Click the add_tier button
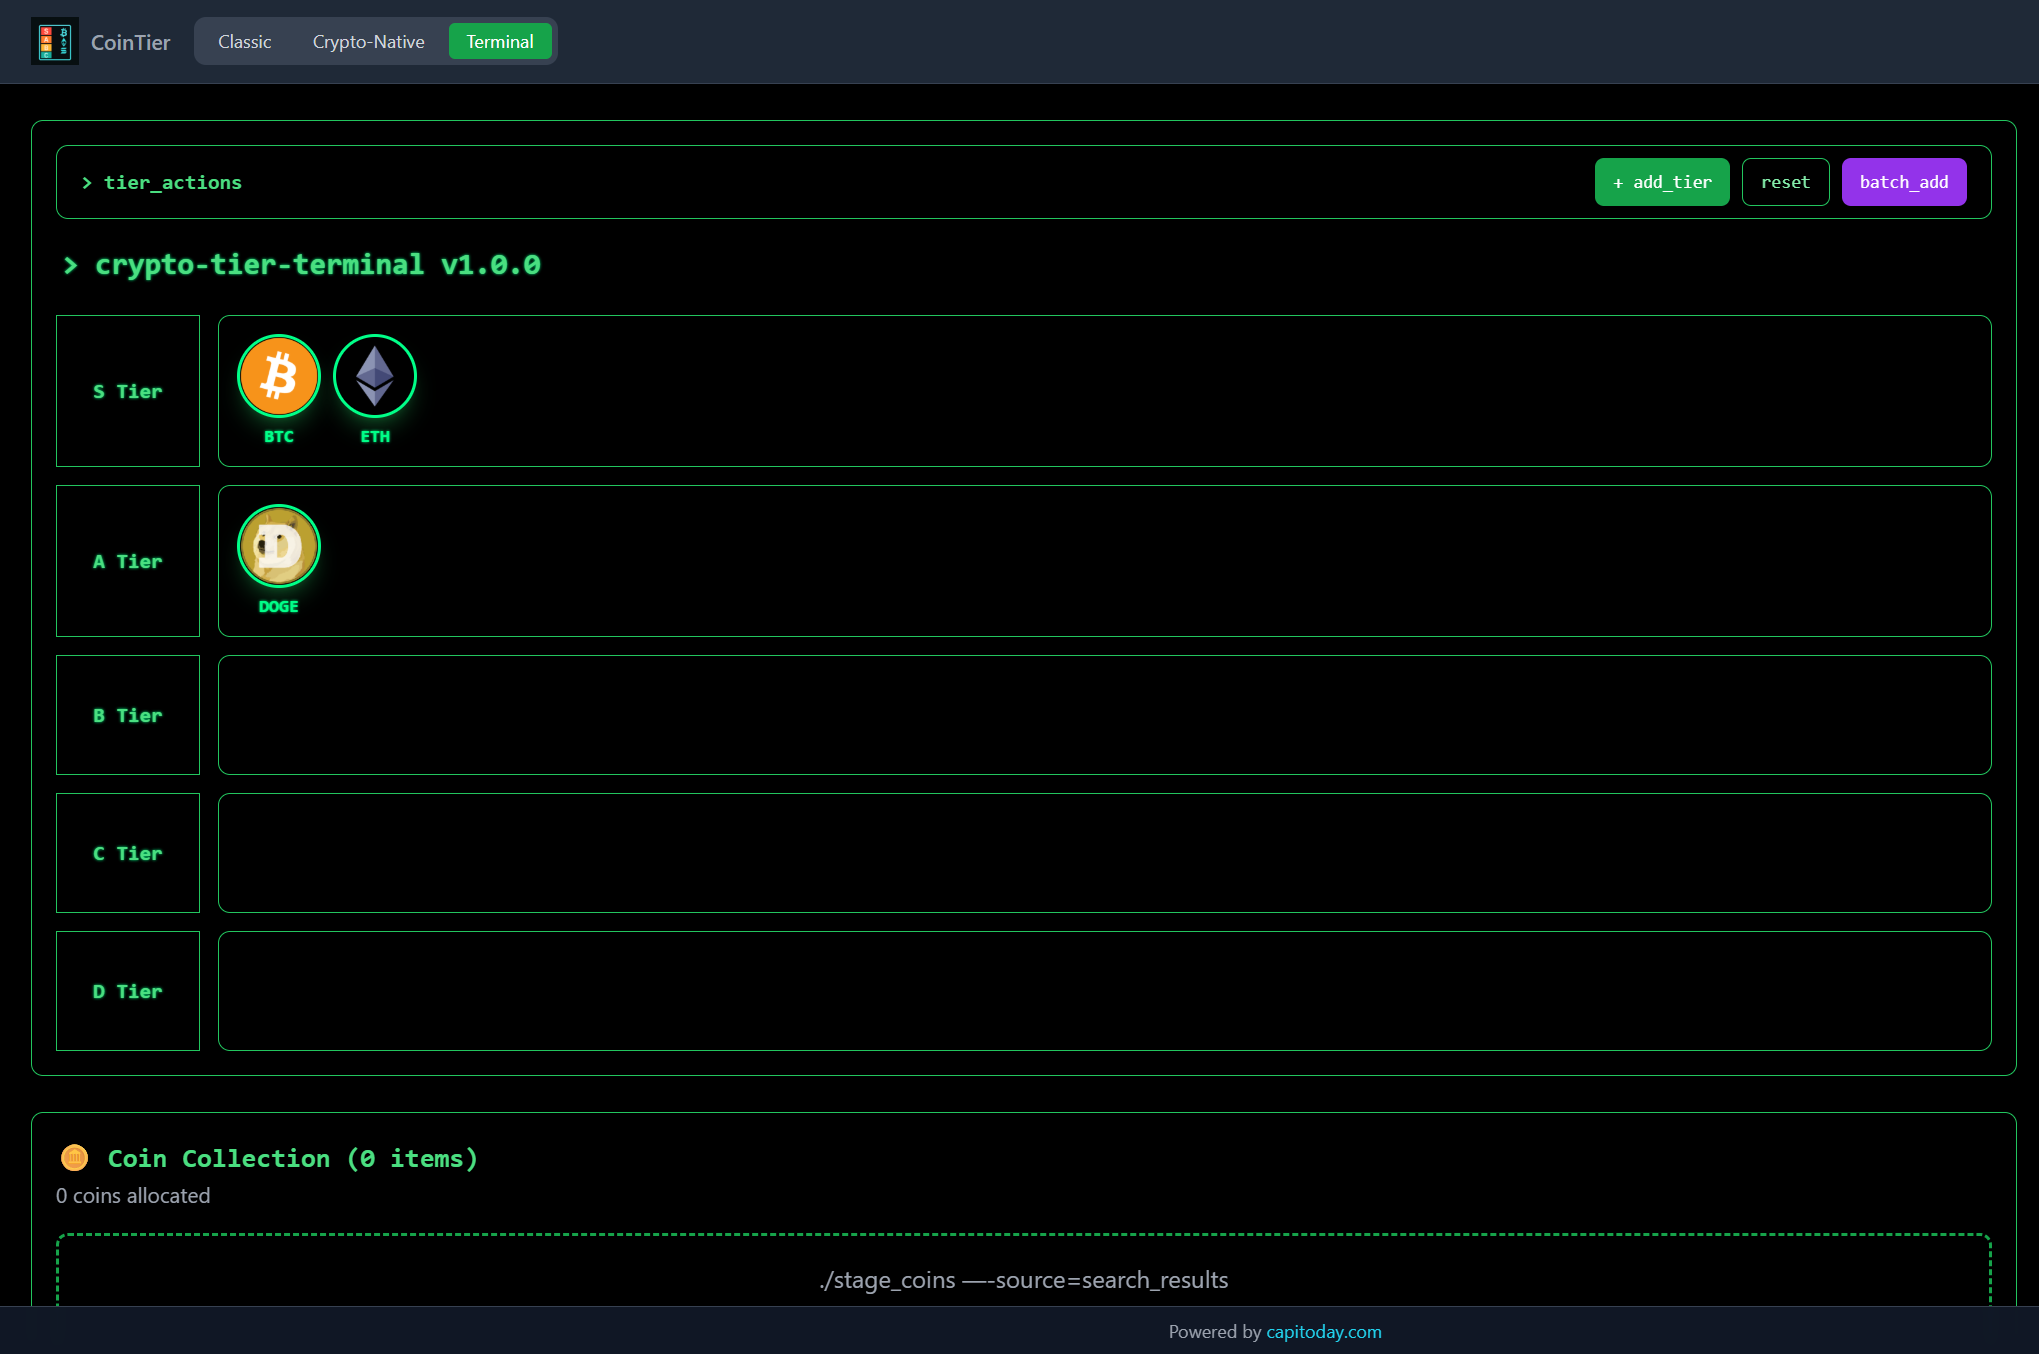The image size is (2039, 1354). (x=1661, y=181)
